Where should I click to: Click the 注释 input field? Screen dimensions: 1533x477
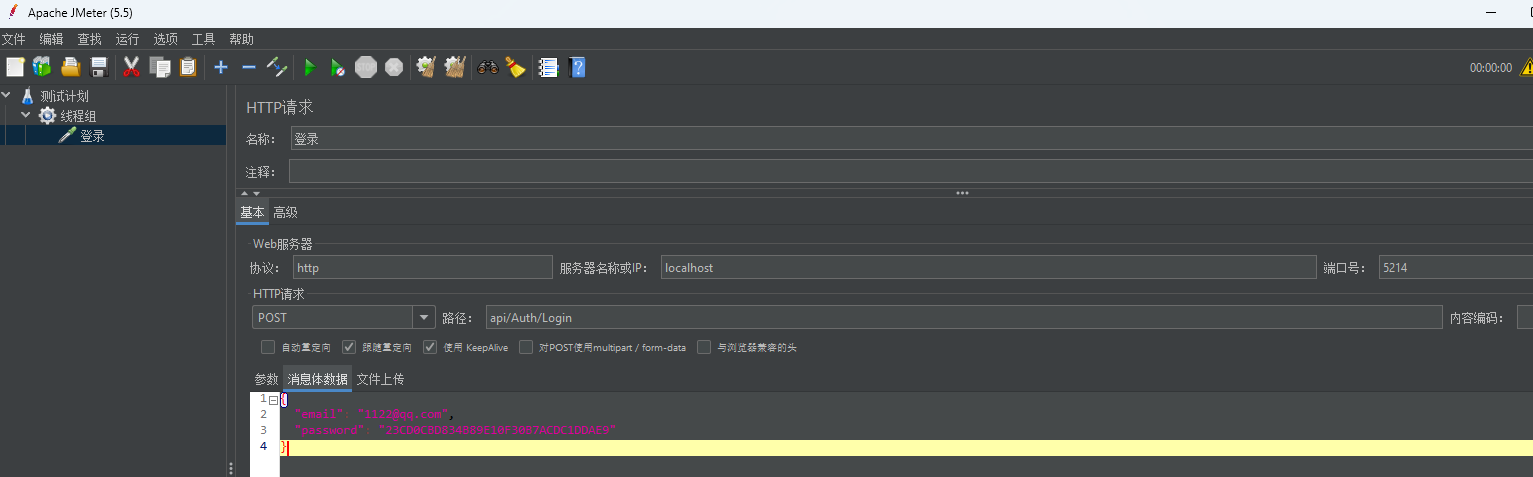point(910,172)
